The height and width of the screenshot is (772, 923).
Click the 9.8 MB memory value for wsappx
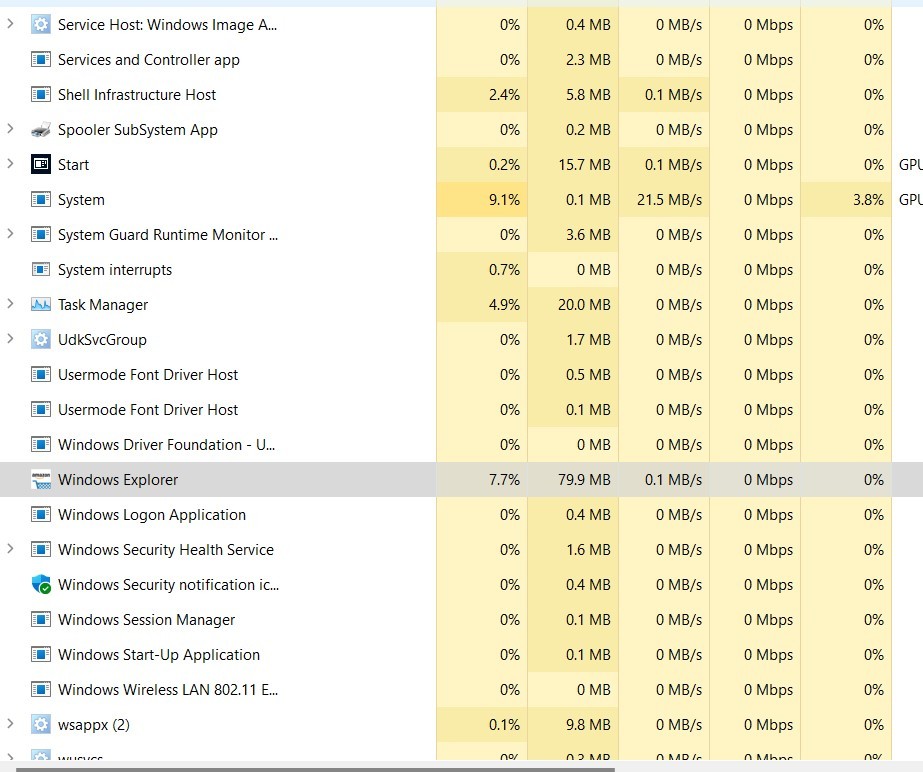click(x=588, y=725)
